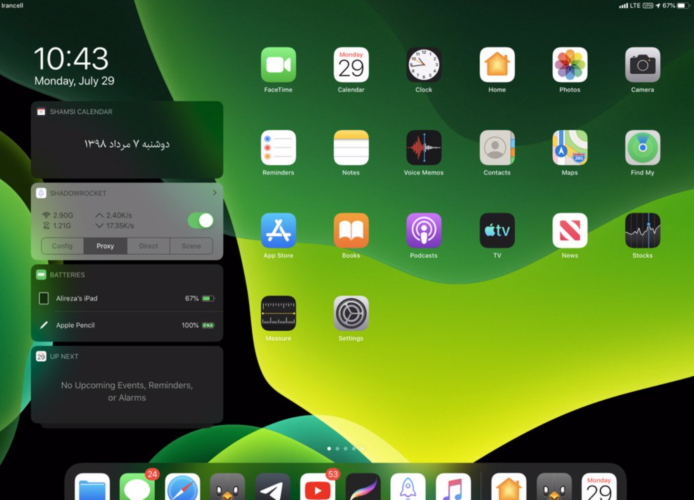Open YouTube with 53 badge in dock
The width and height of the screenshot is (694, 500).
coord(318,487)
